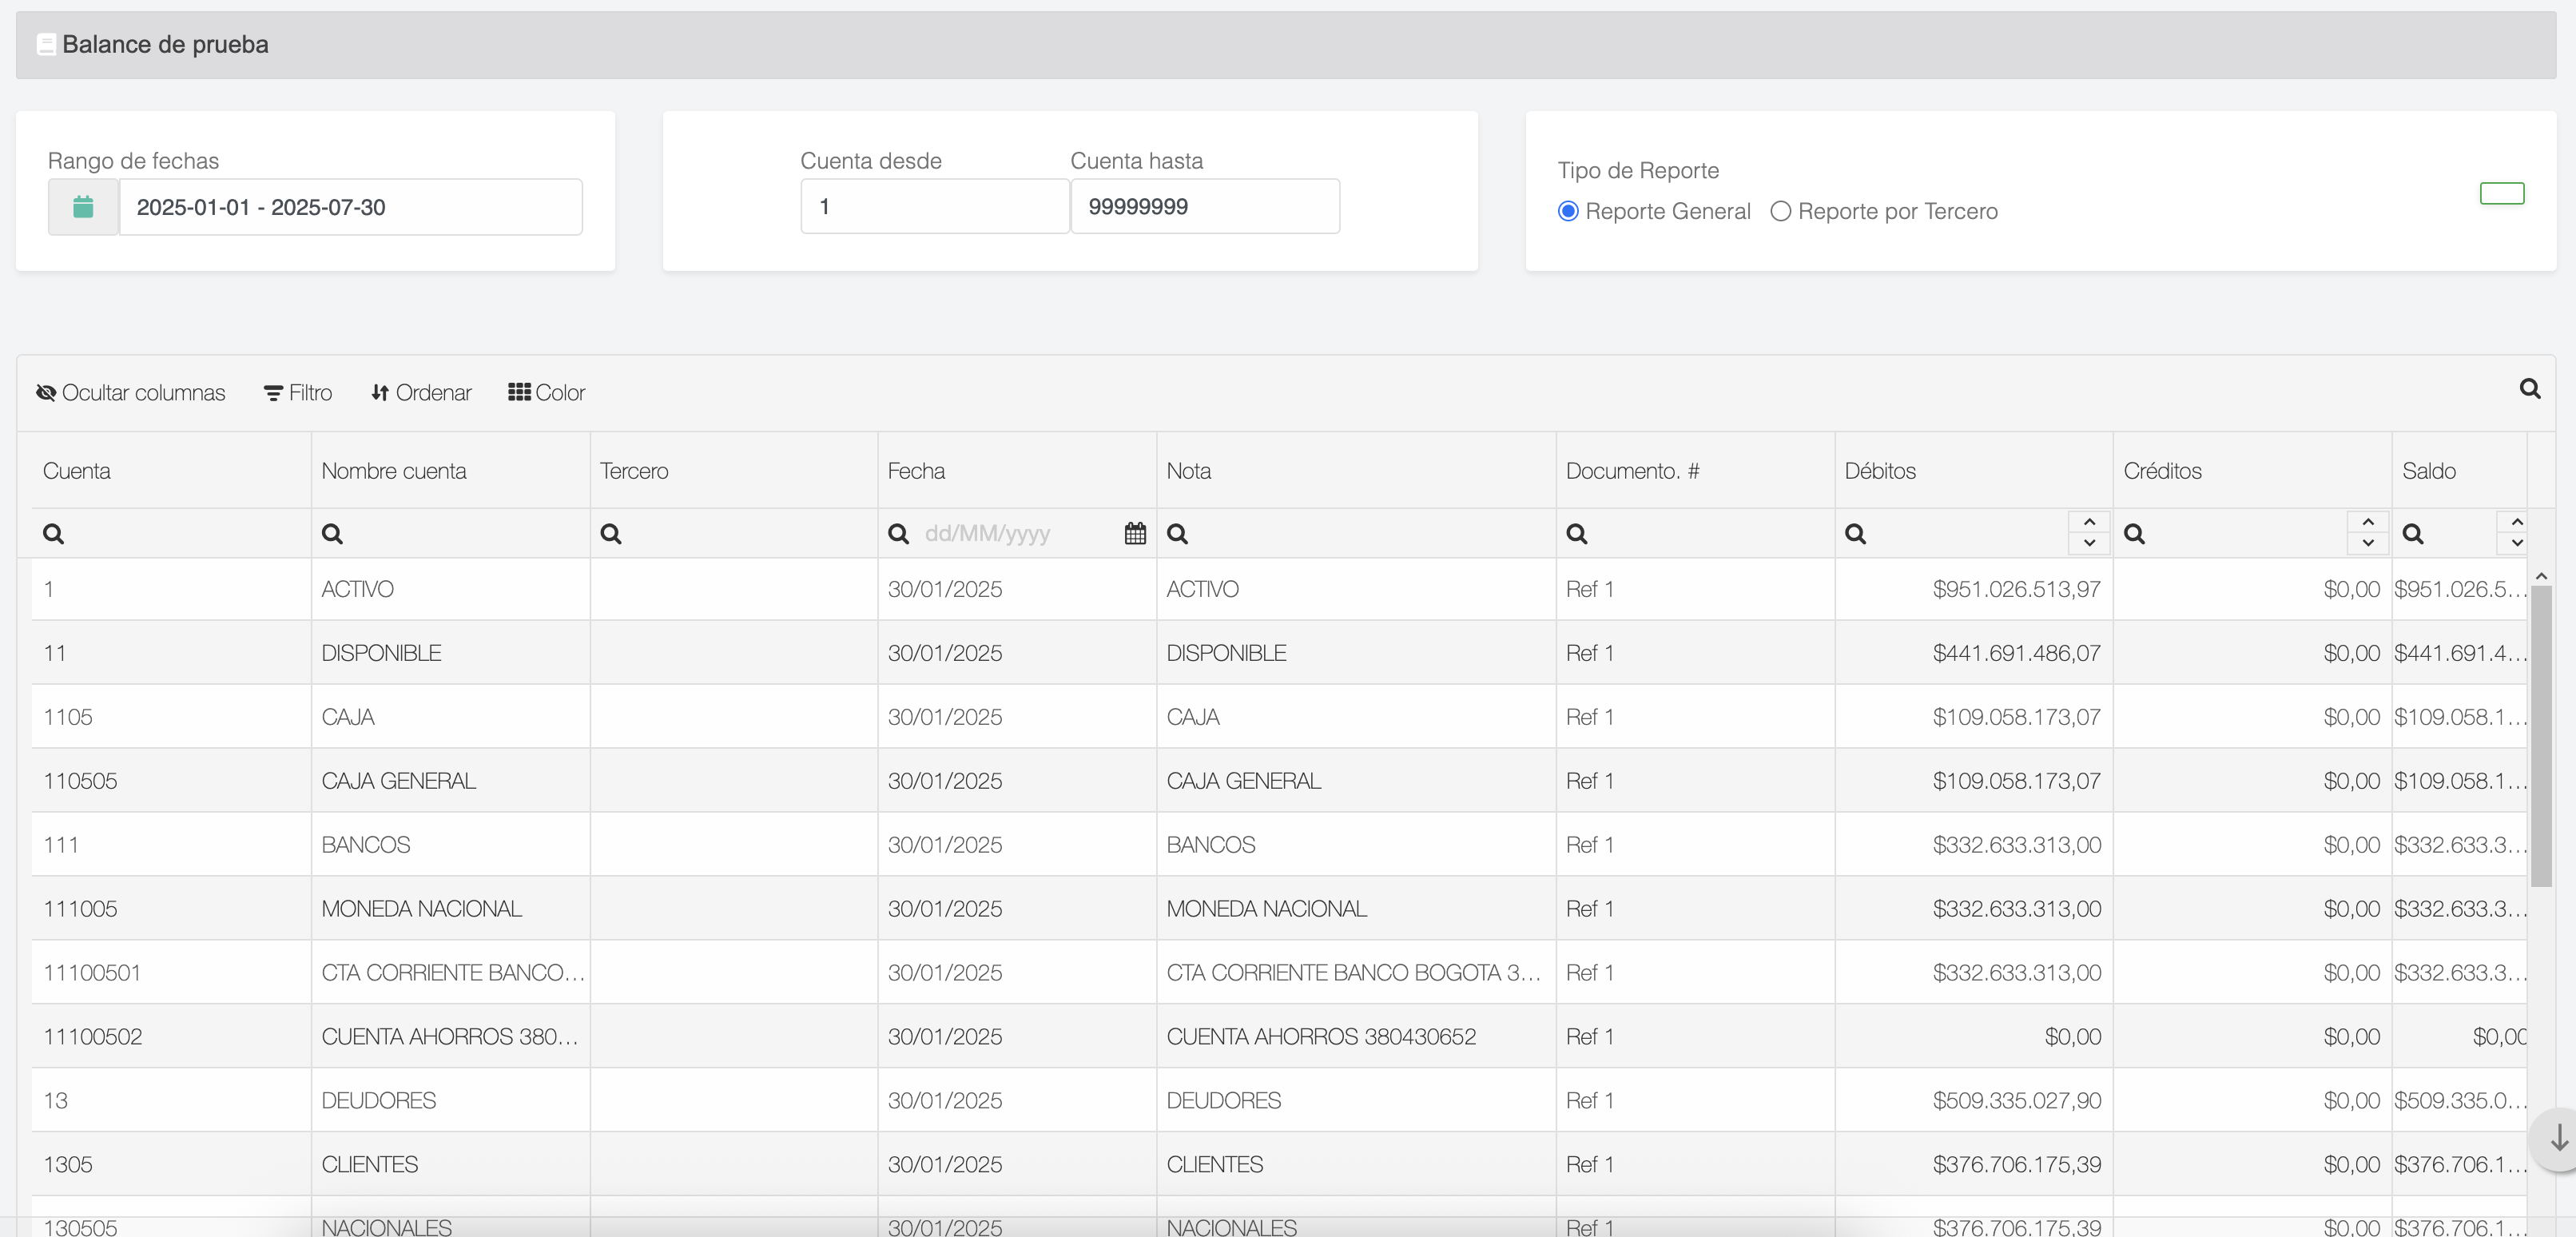This screenshot has width=2576, height=1237.
Task: Click search icon in Saldo filter
Action: (x=2413, y=534)
